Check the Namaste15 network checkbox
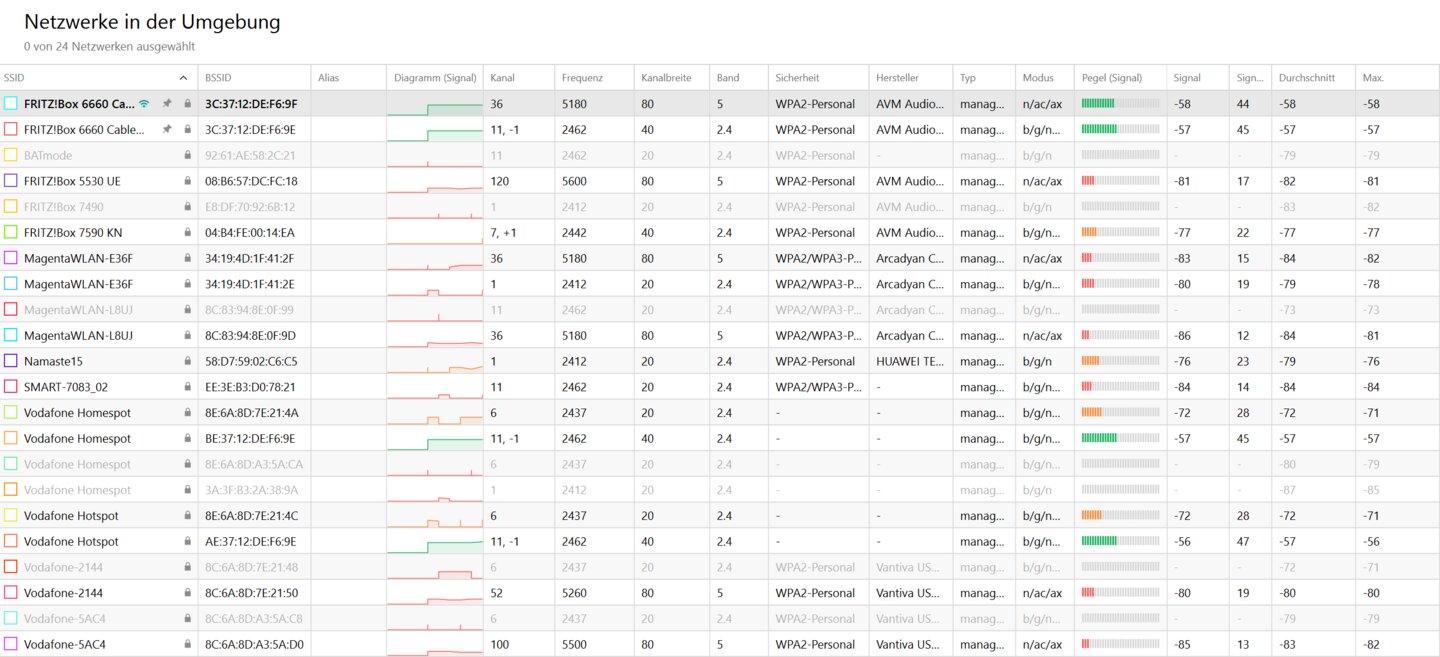 click(x=11, y=361)
